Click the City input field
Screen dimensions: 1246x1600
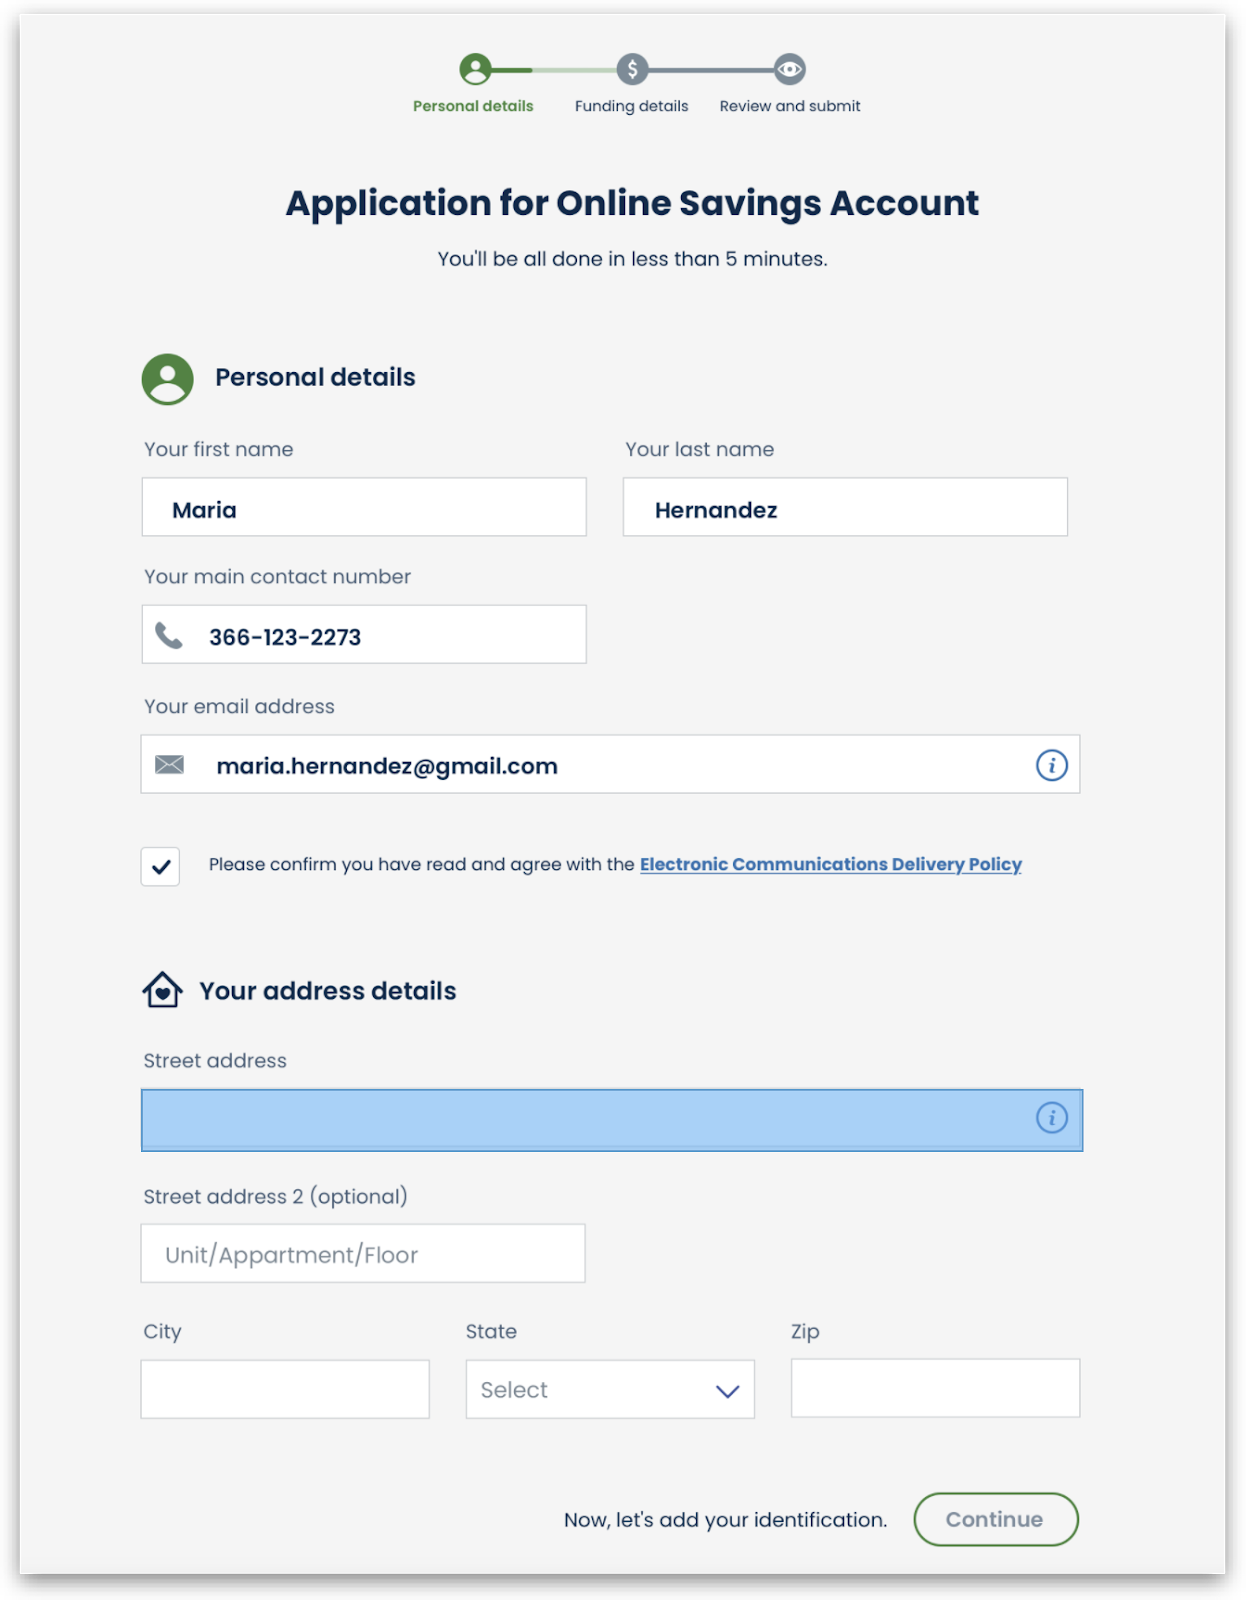point(285,1389)
